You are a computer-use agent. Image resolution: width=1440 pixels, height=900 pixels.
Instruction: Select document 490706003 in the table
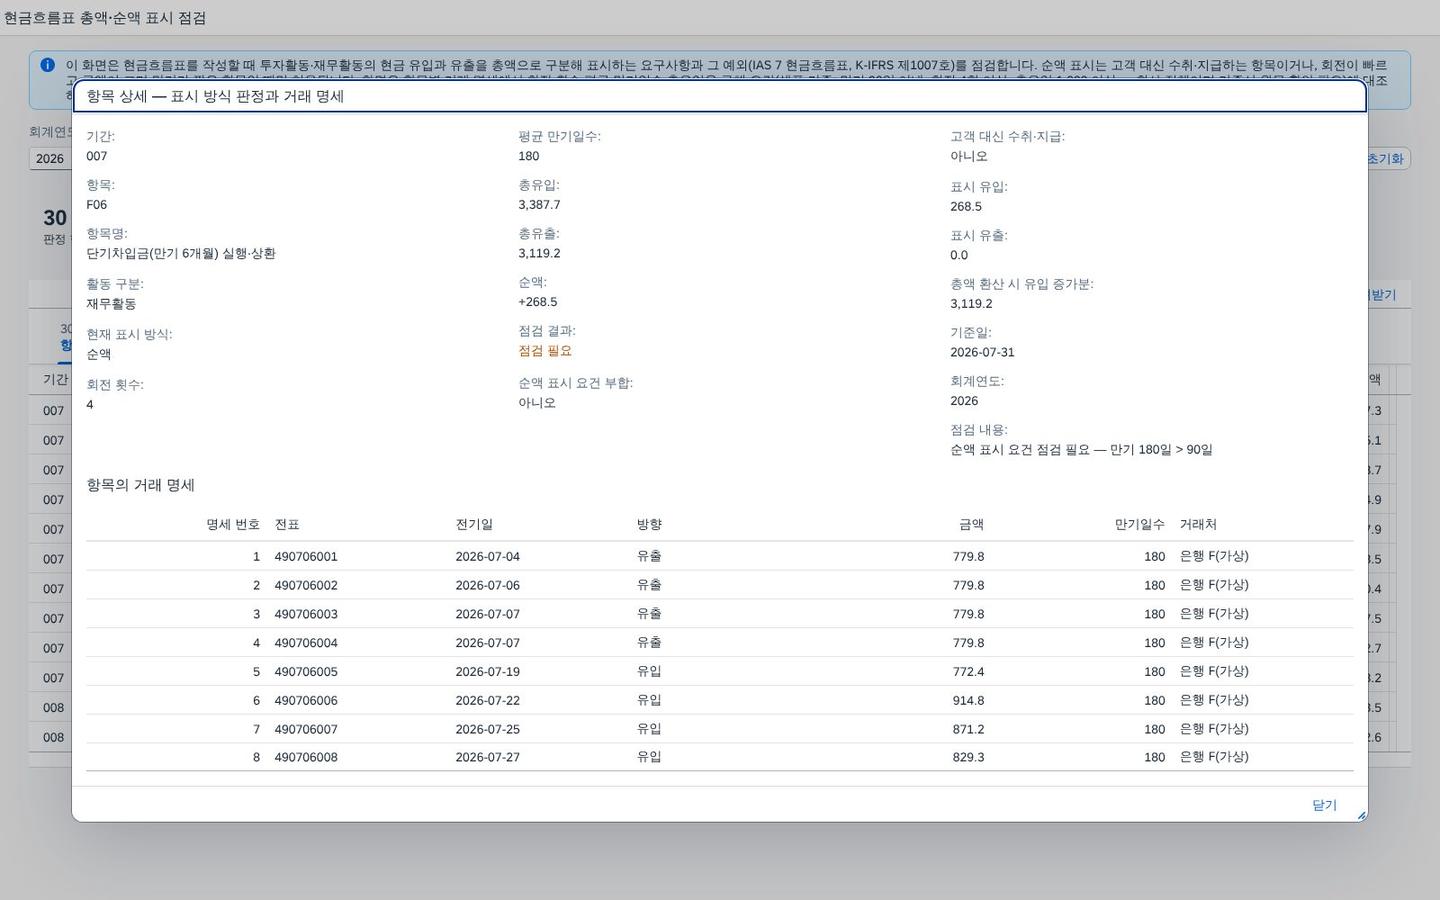(306, 615)
